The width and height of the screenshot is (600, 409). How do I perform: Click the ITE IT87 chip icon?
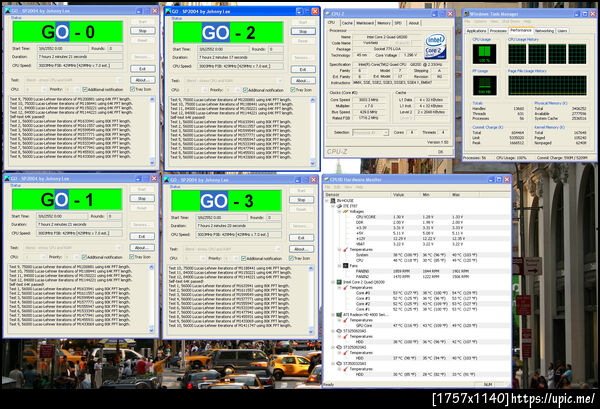tap(339, 206)
